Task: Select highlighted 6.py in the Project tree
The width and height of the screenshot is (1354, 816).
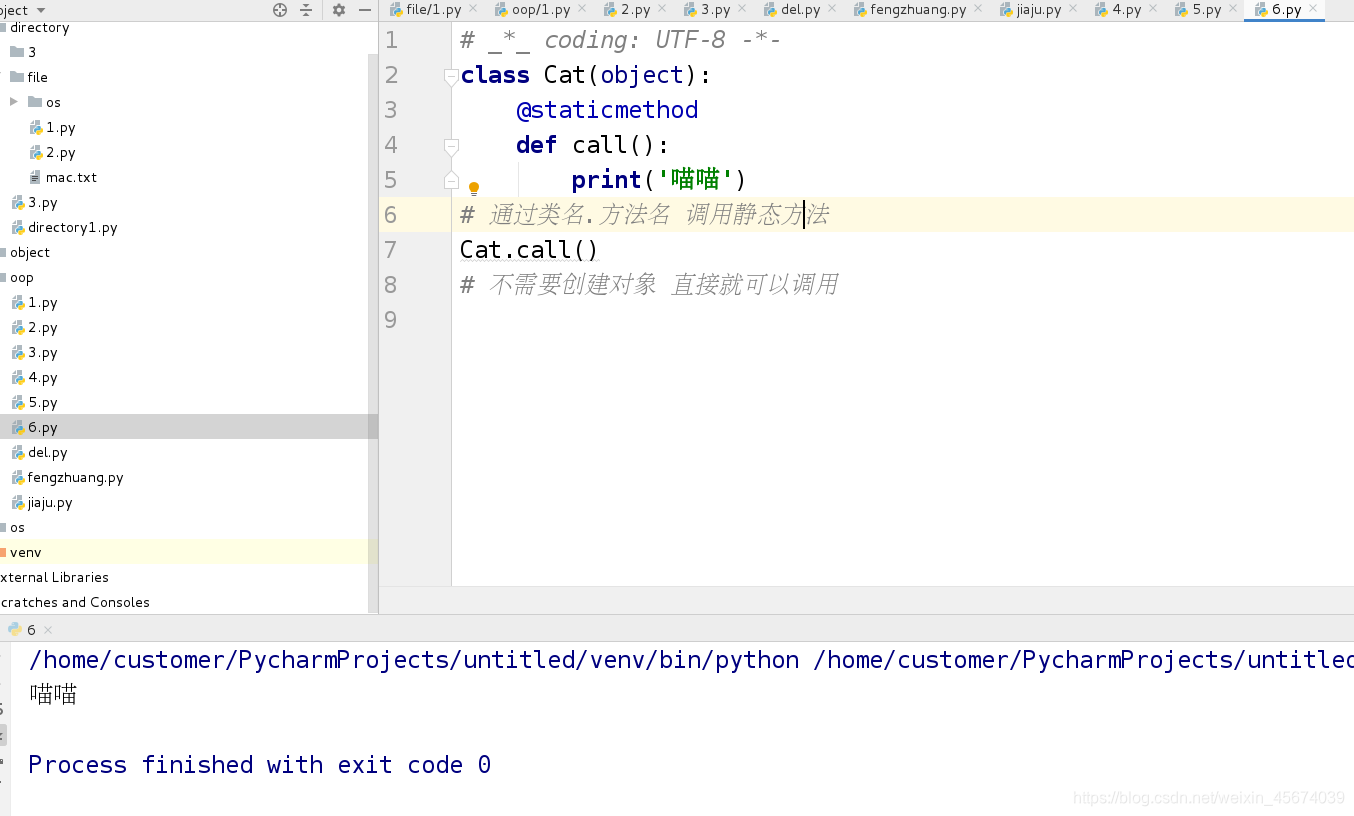Action: [x=42, y=427]
